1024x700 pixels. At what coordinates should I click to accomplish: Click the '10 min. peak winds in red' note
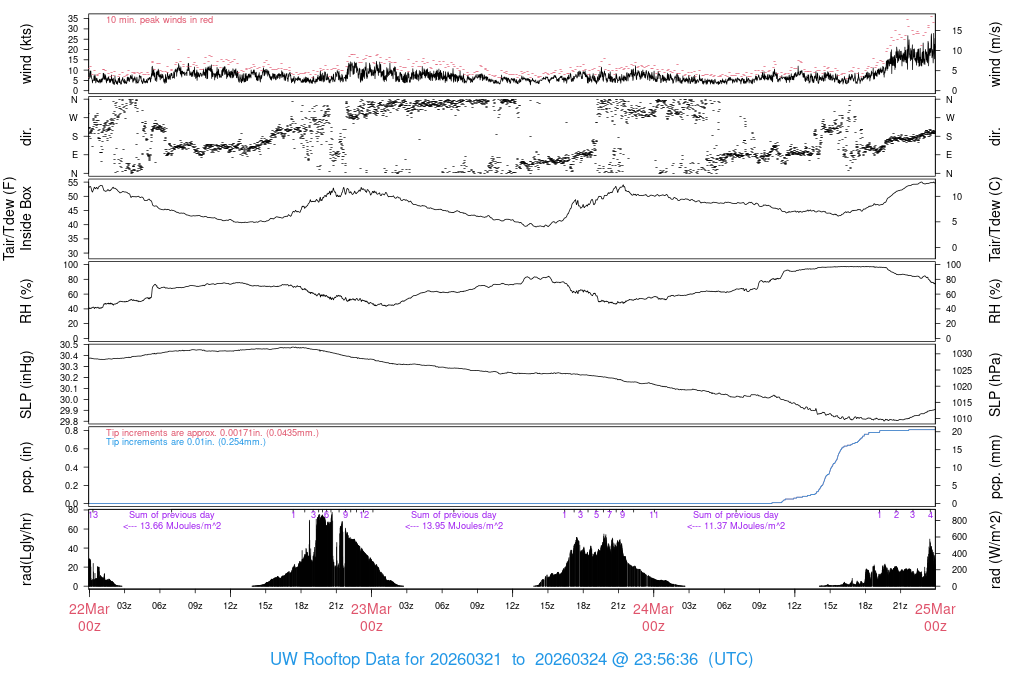(x=159, y=20)
